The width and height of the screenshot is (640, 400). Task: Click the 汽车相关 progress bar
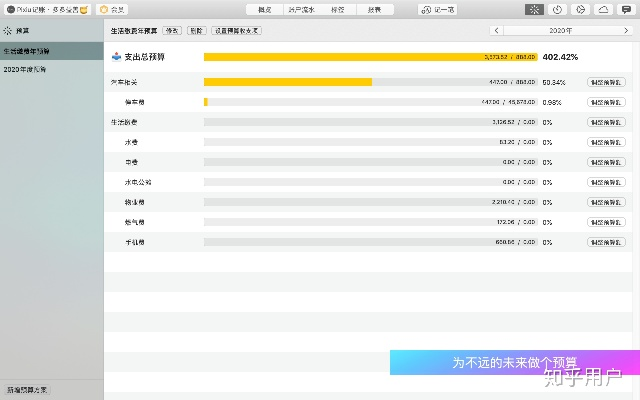371,82
